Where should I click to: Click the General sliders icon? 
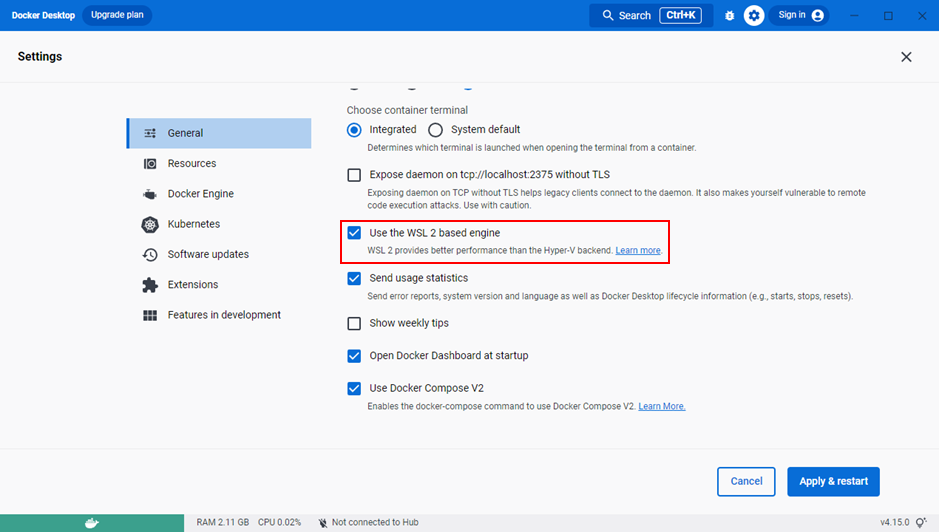(x=150, y=133)
